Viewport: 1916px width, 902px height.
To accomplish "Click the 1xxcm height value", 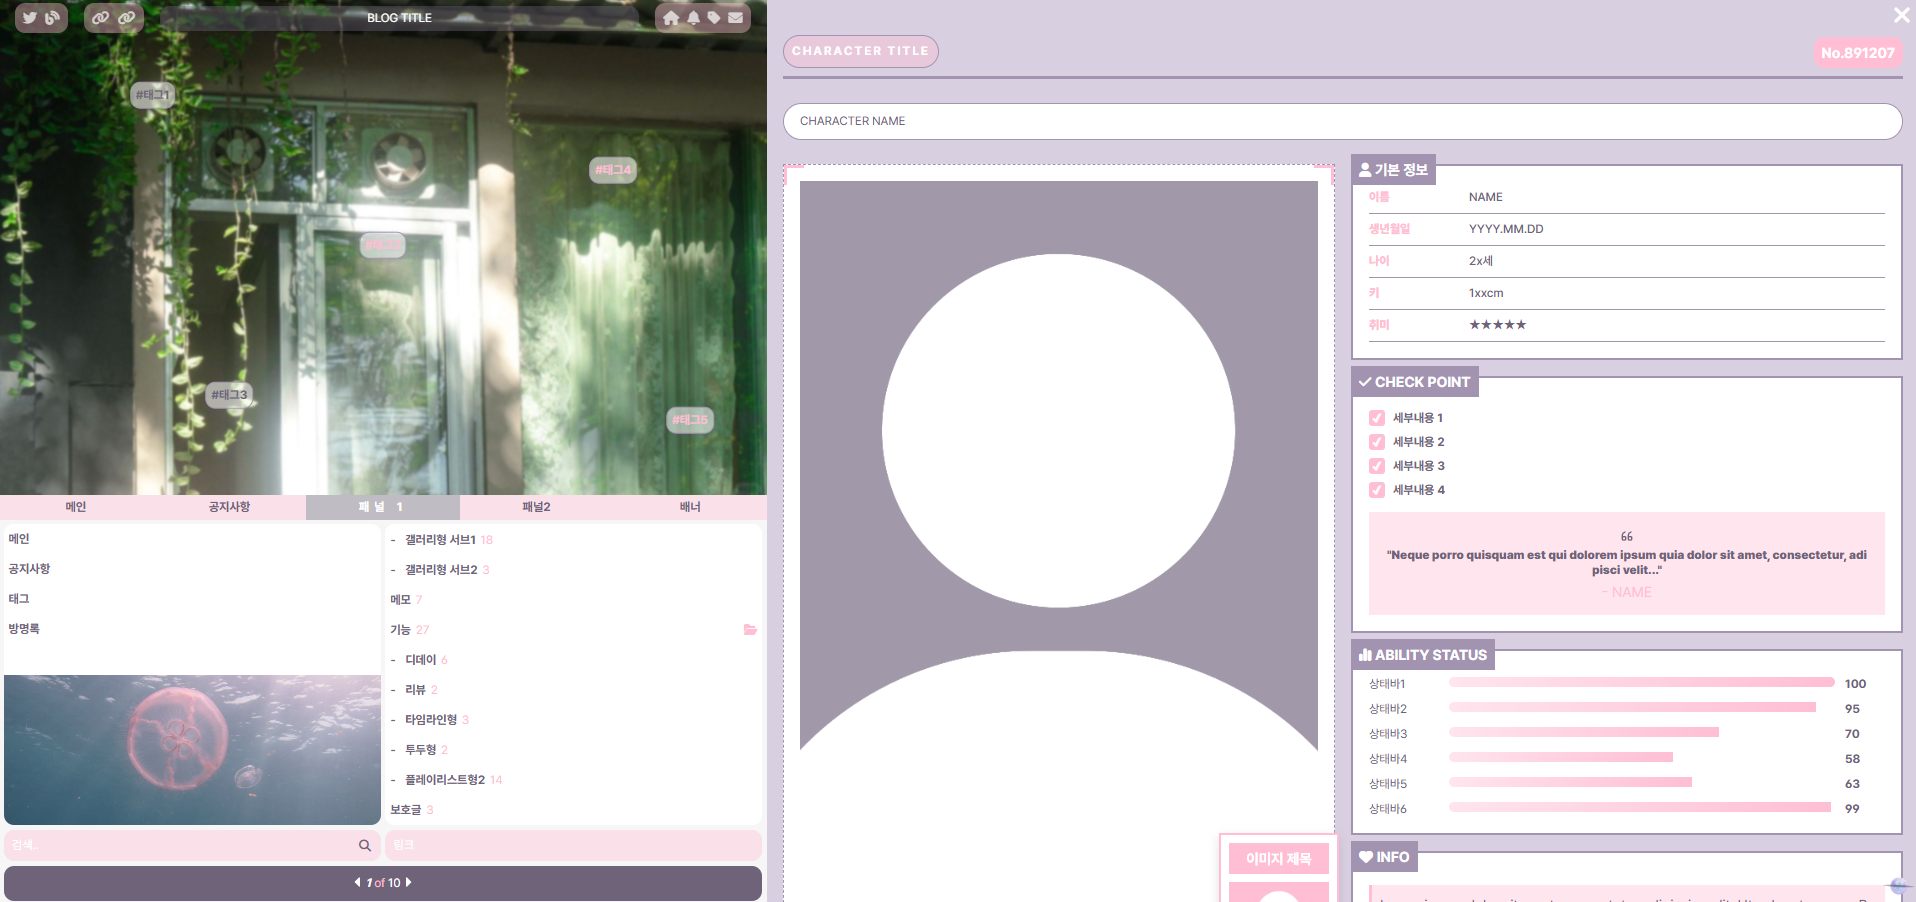I will tap(1486, 293).
